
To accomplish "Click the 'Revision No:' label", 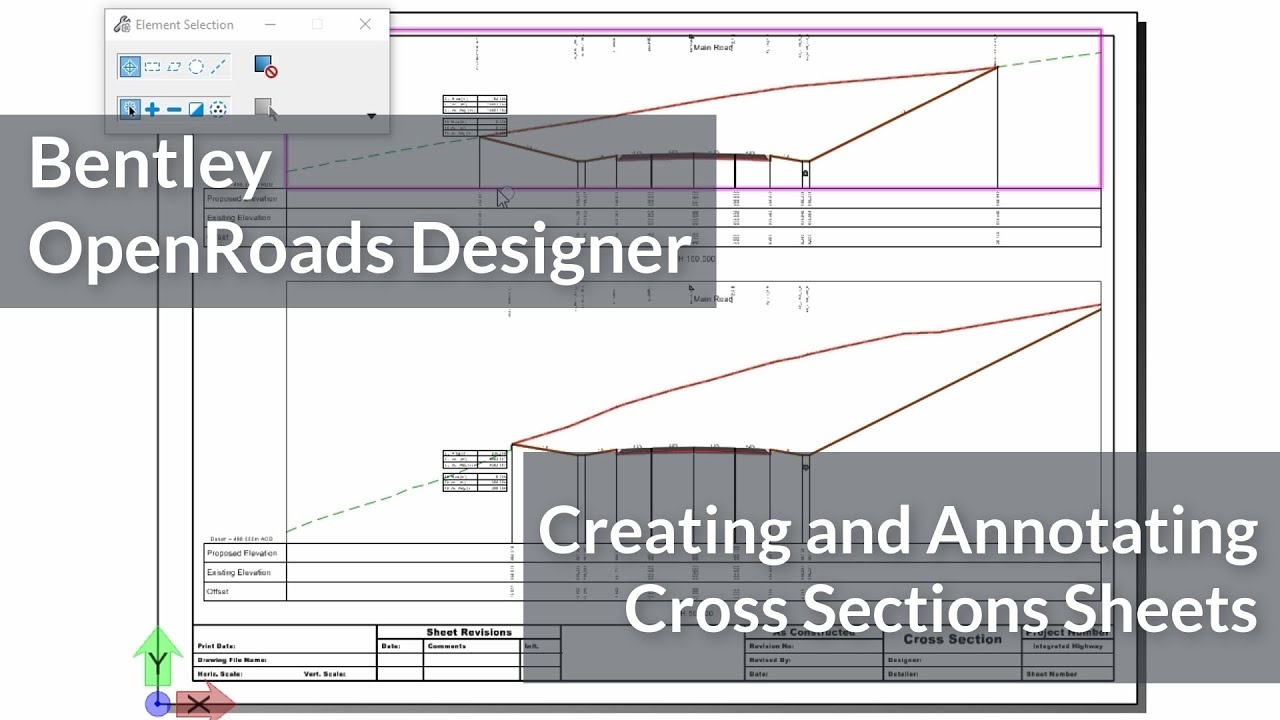I will coord(772,647).
